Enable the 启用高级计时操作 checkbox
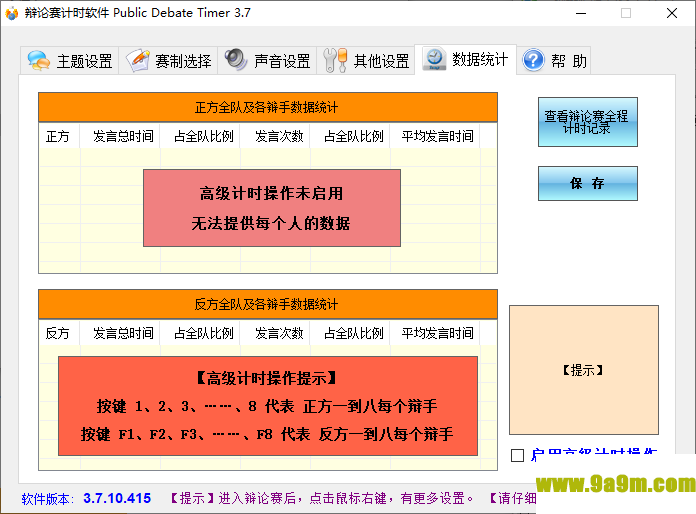696x514 pixels. coord(517,456)
